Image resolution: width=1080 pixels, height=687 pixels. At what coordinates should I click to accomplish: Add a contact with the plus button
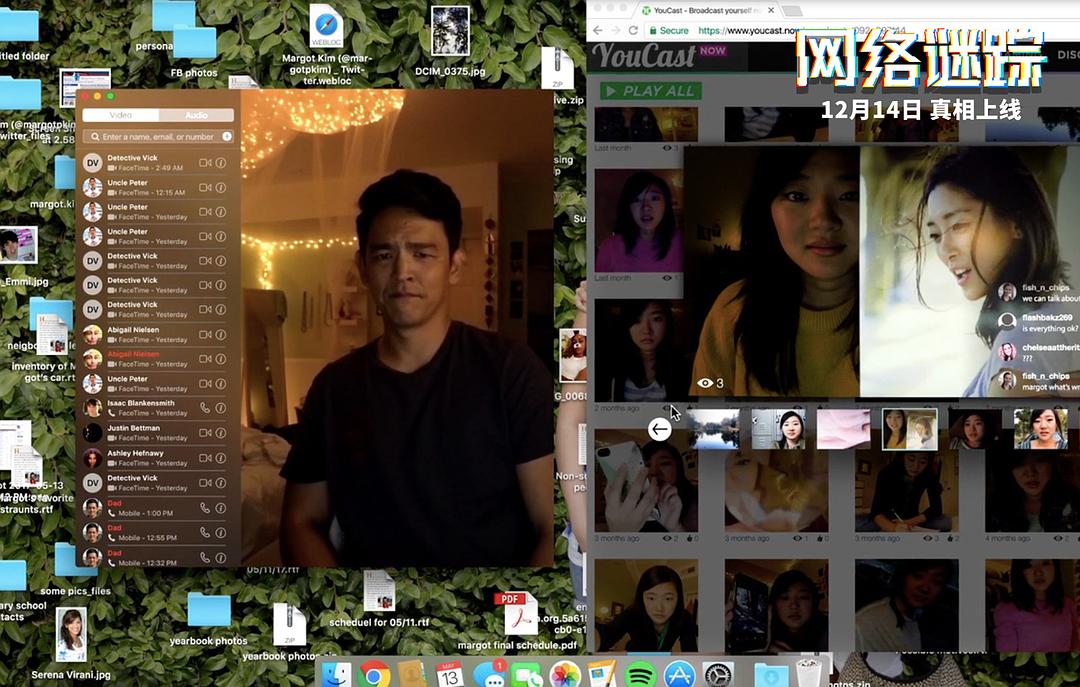click(x=227, y=137)
